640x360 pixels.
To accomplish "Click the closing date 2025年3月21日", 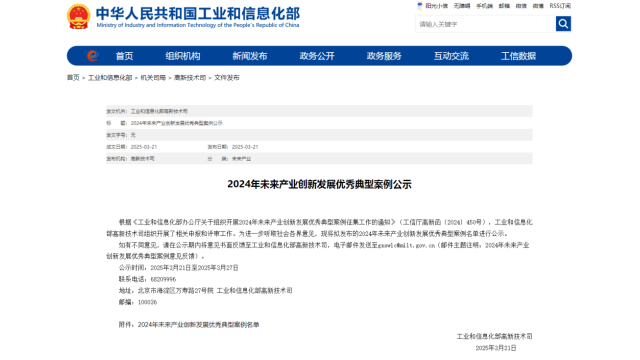I will pos(496,348).
